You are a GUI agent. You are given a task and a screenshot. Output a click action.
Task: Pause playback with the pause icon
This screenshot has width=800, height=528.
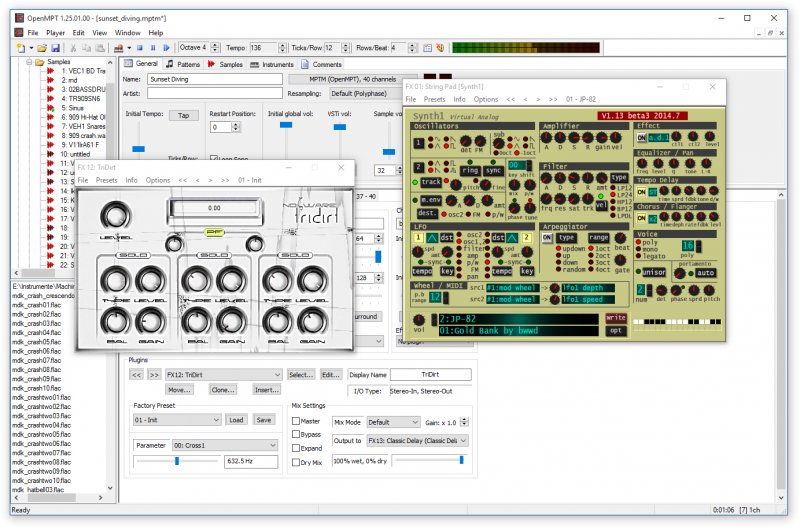pos(153,48)
